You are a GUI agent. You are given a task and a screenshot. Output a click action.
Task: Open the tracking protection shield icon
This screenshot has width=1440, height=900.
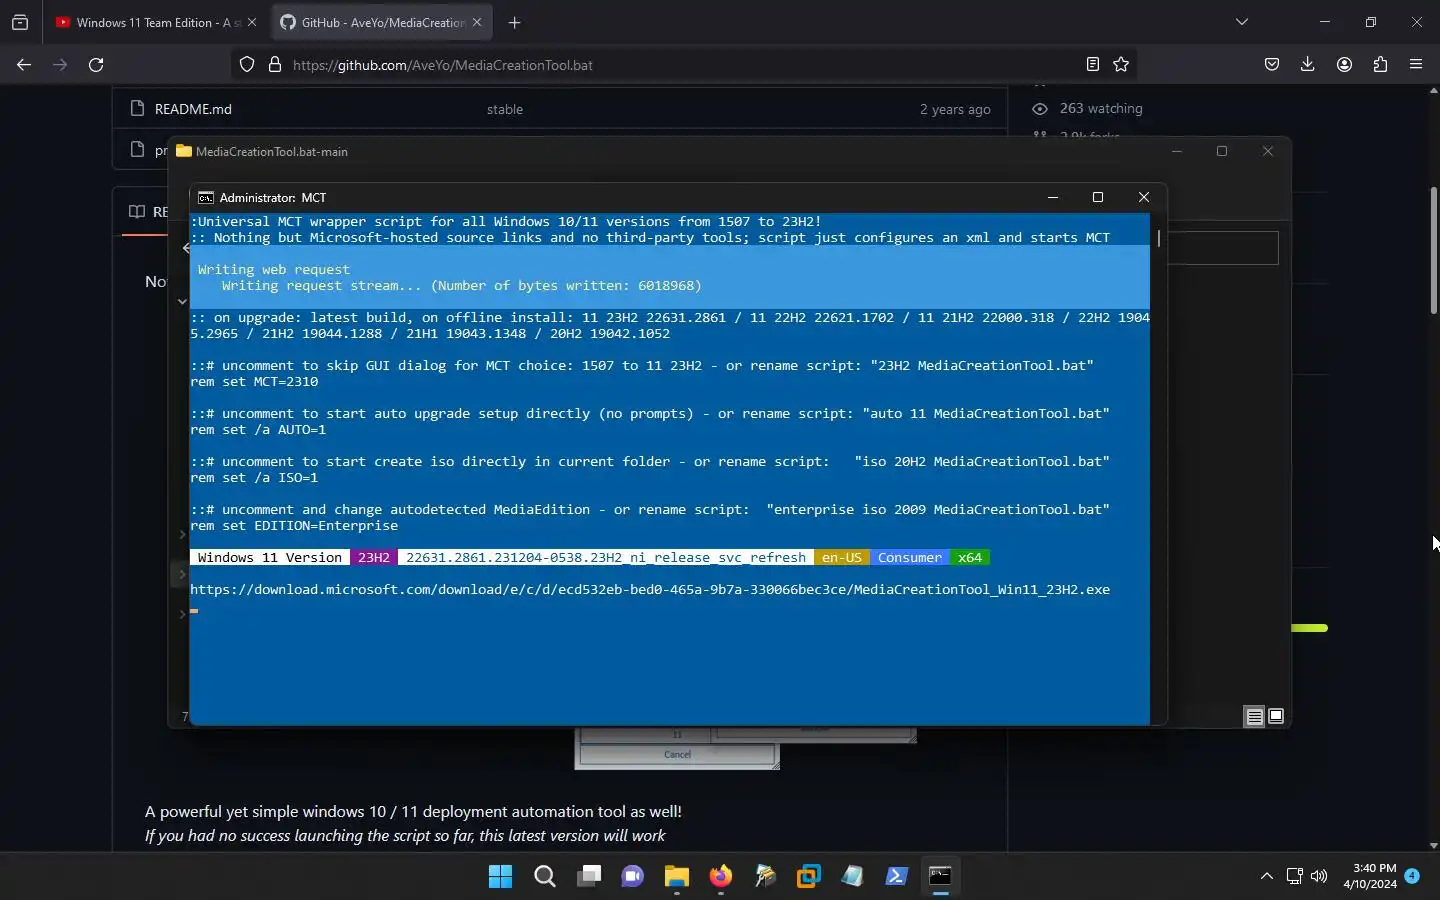coord(247,65)
